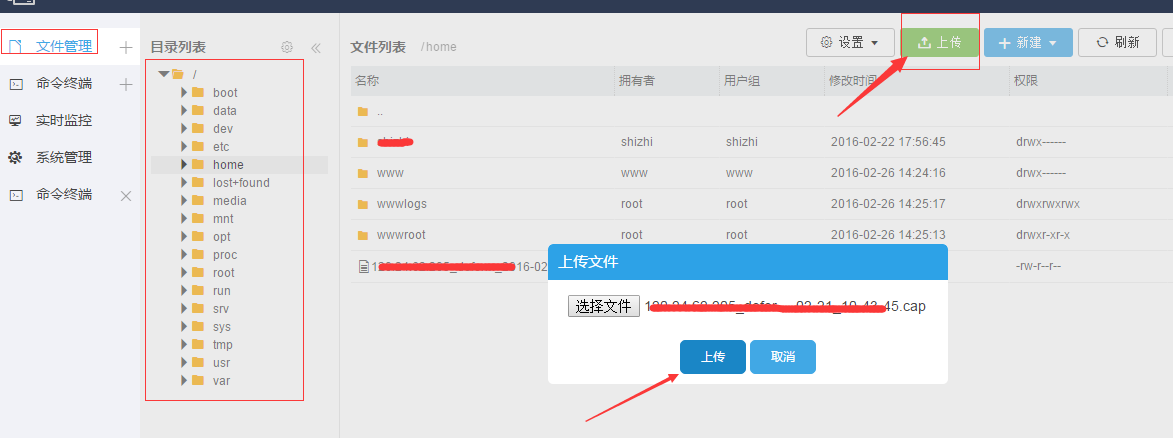Close the lower 命令终端 tab via its X
Screen dimensions: 1173x438
[126, 195]
